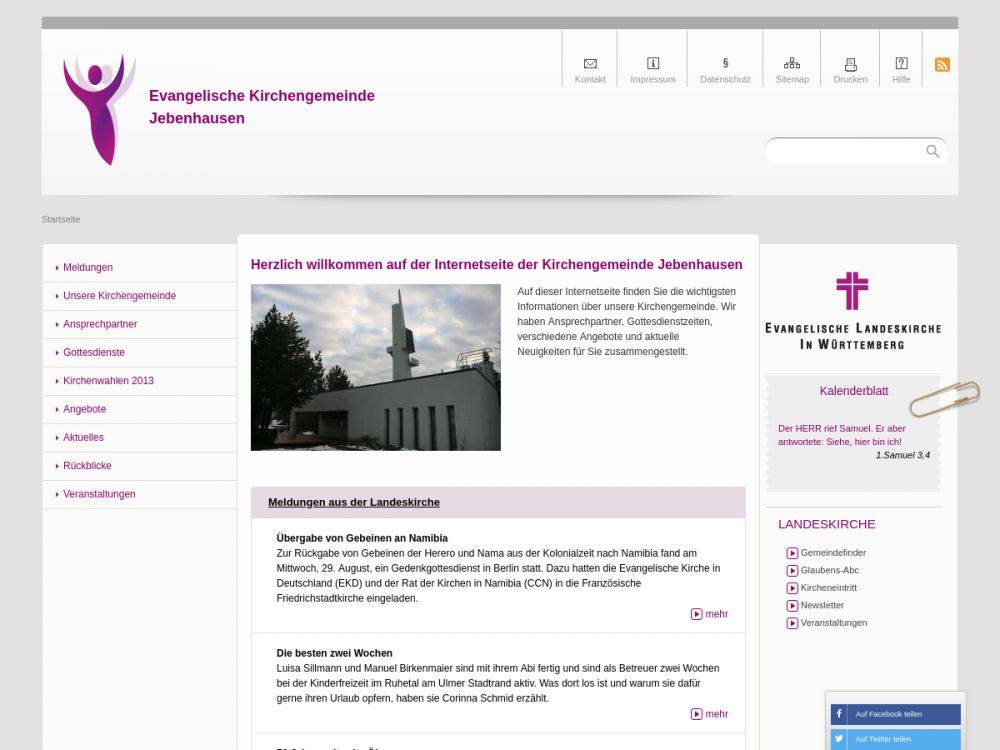This screenshot has height=750, width=1000.
Task: Share page via Facebook button
Action: [895, 714]
